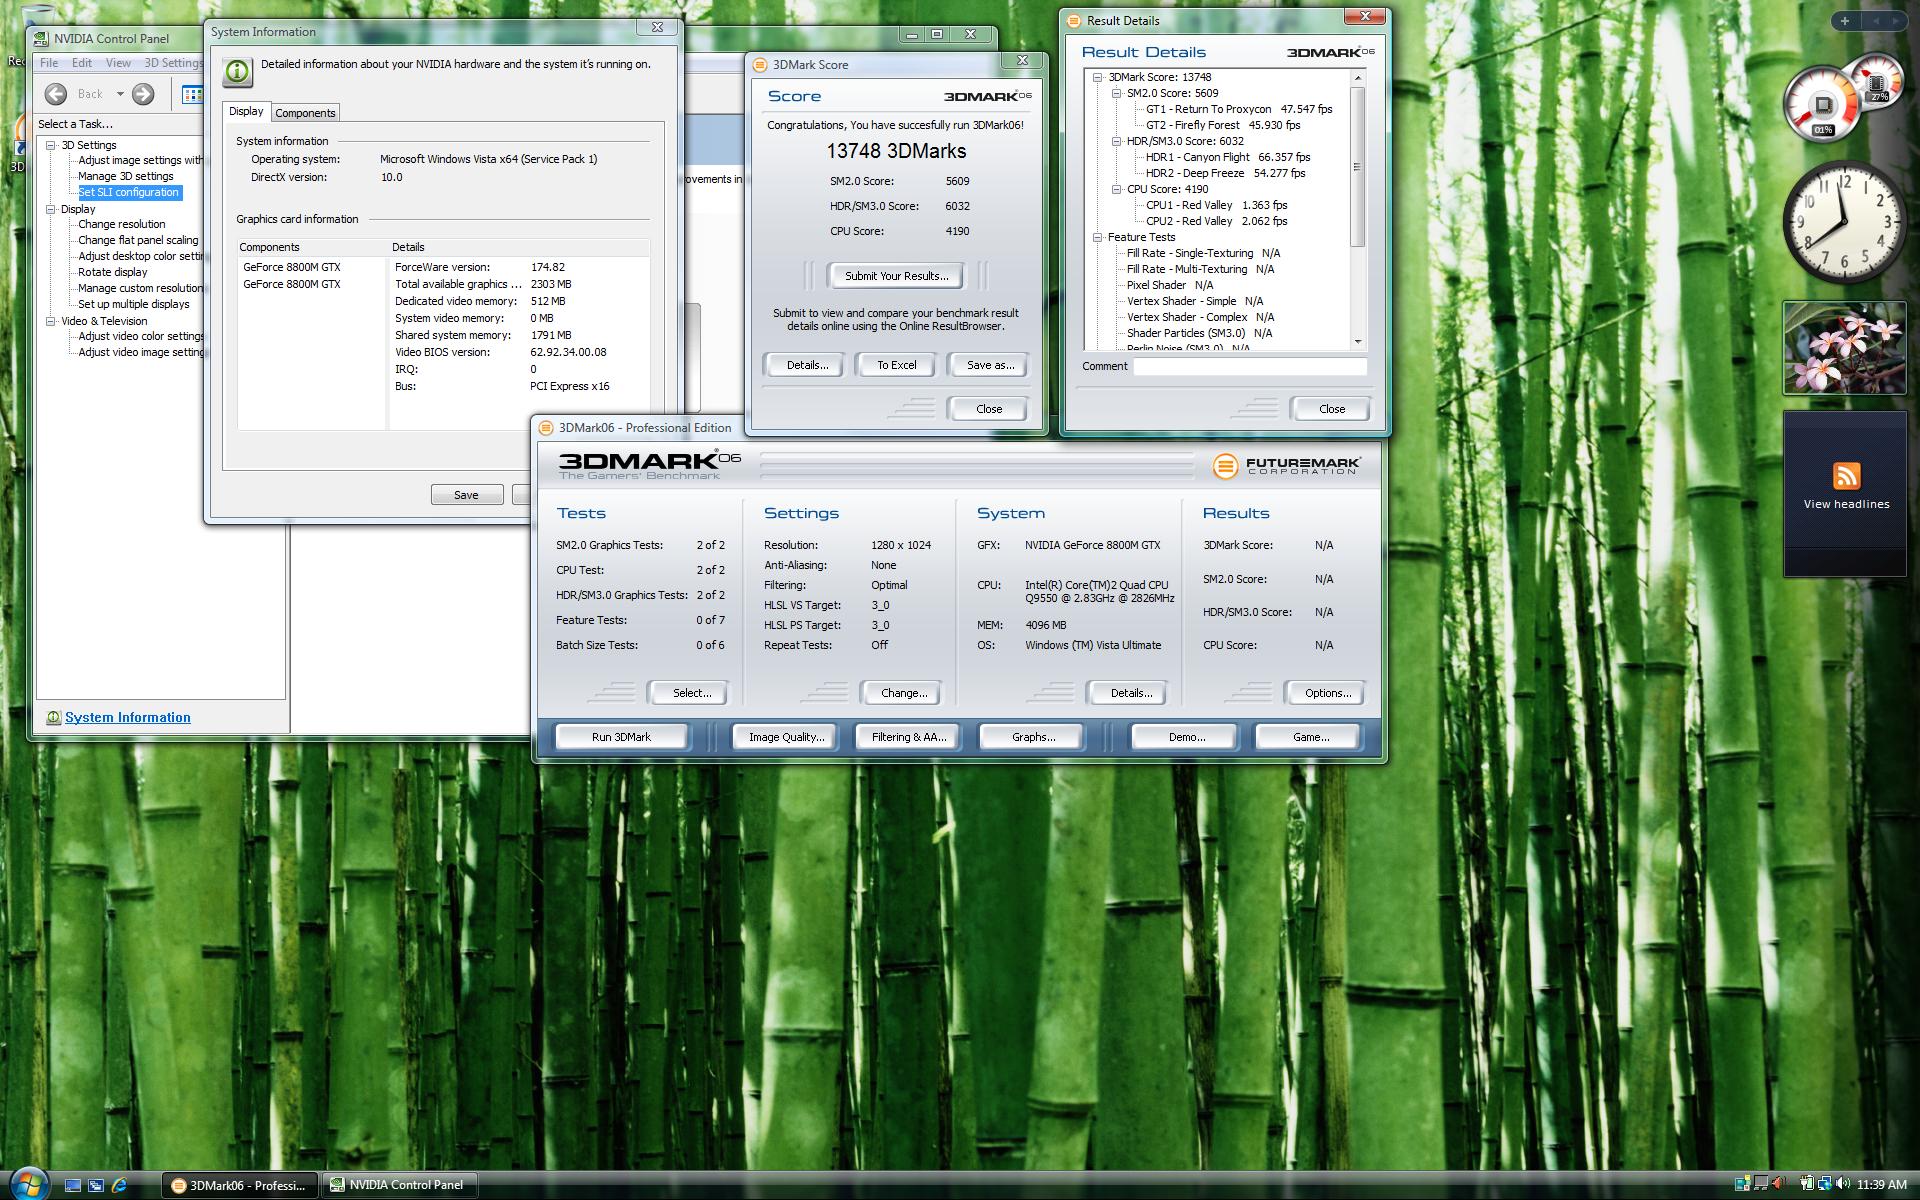Click the Demo... button

click(1186, 737)
